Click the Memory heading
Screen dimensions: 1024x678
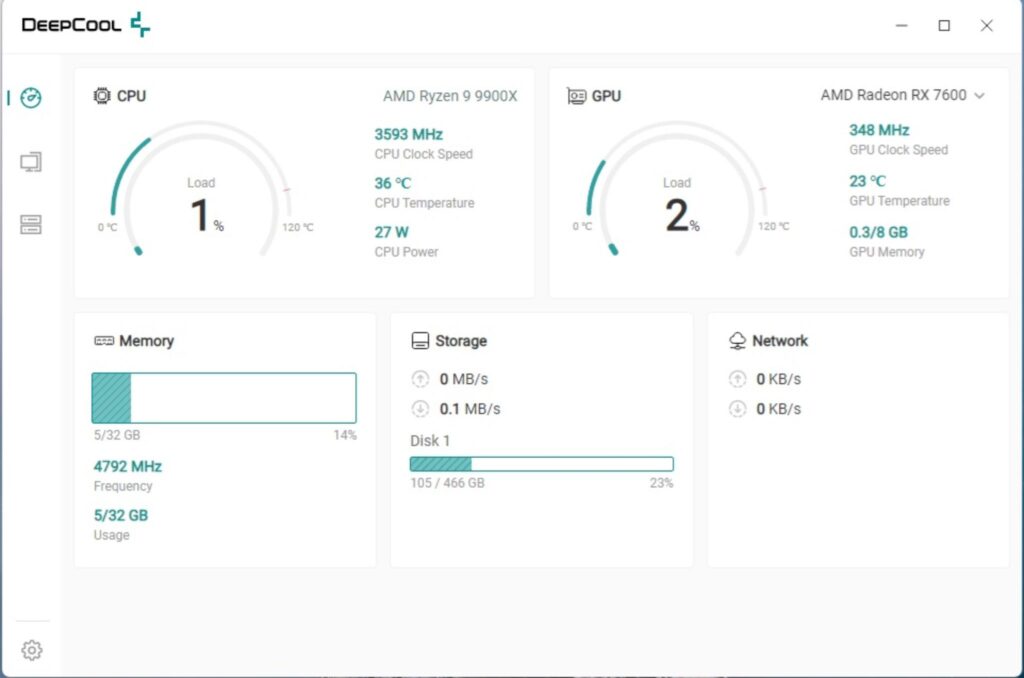(x=146, y=341)
